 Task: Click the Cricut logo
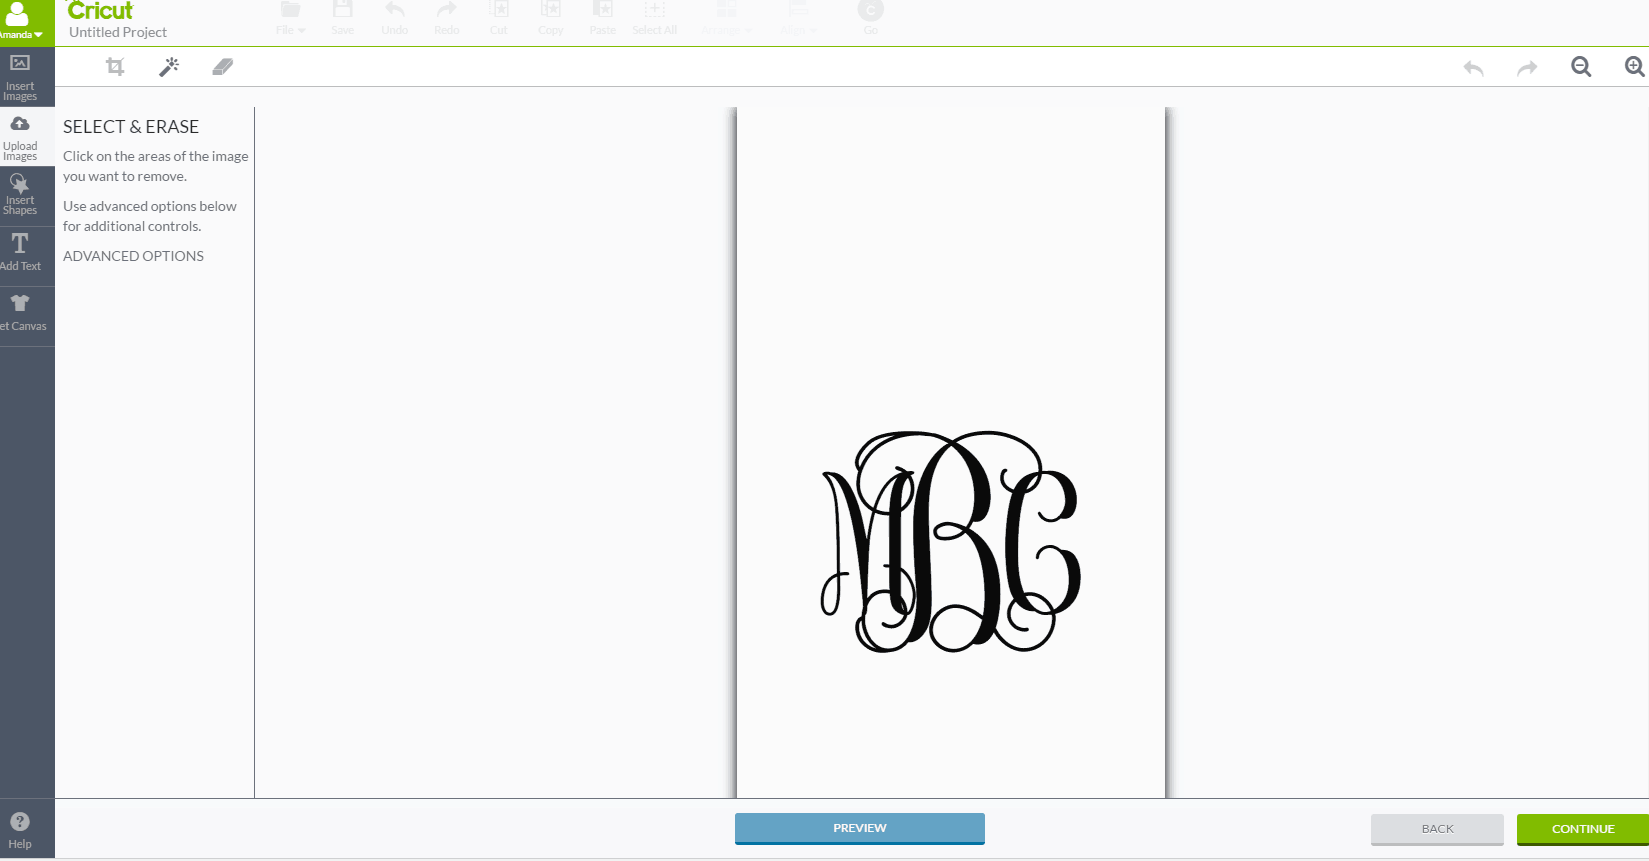(100, 11)
